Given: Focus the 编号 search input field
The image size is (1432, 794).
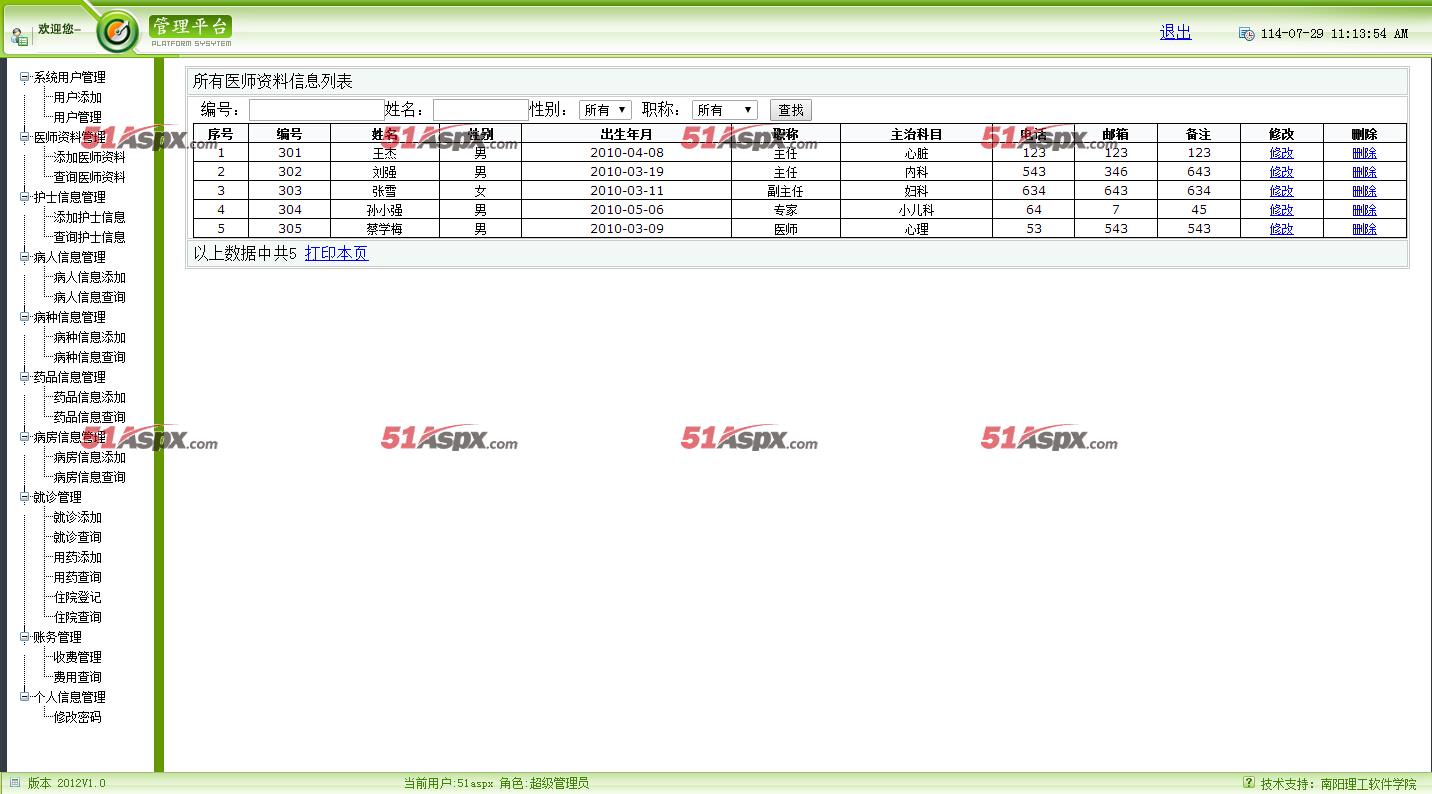Looking at the screenshot, I should point(317,110).
